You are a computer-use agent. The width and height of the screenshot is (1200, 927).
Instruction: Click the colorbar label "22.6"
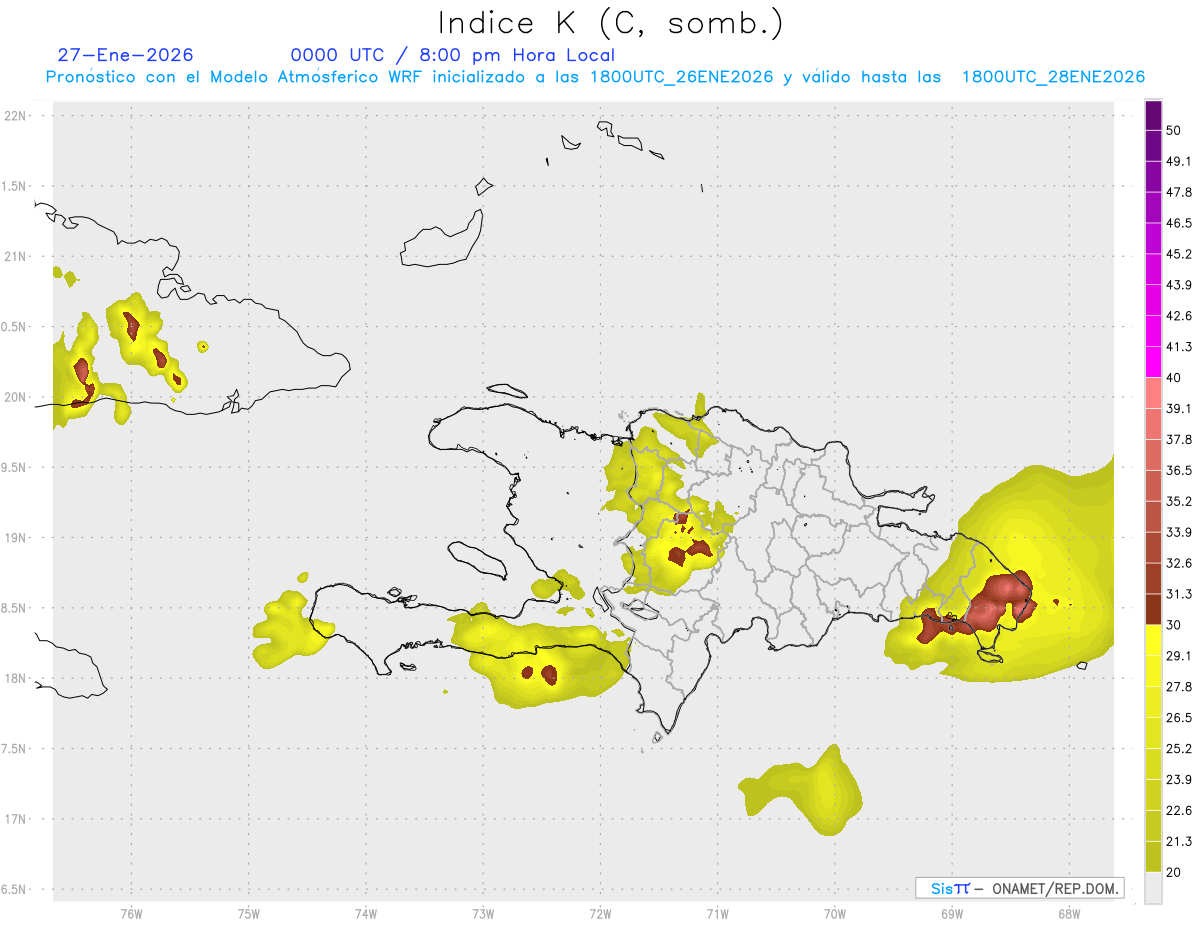[1179, 810]
